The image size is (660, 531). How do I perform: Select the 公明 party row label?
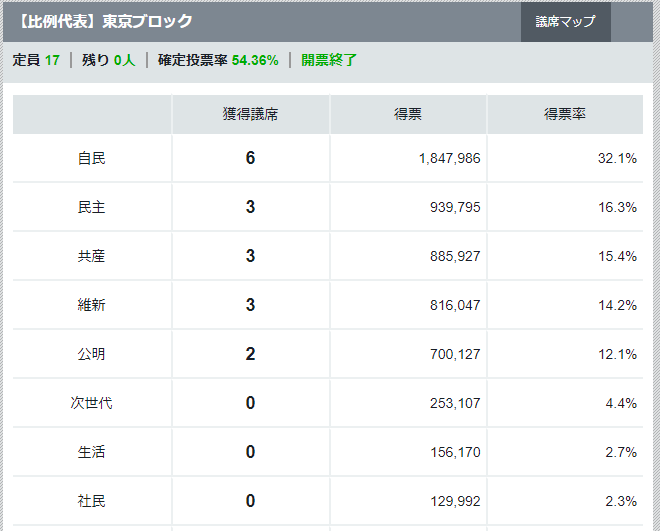point(91,354)
